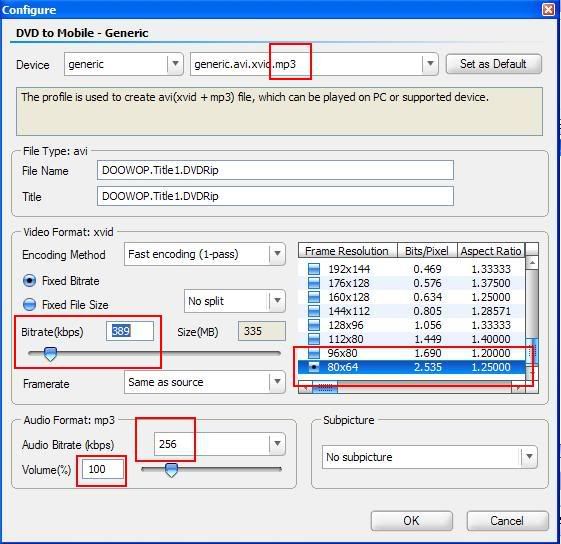Select the 144x112 resolution icon
This screenshot has width=561, height=544.
click(314, 311)
